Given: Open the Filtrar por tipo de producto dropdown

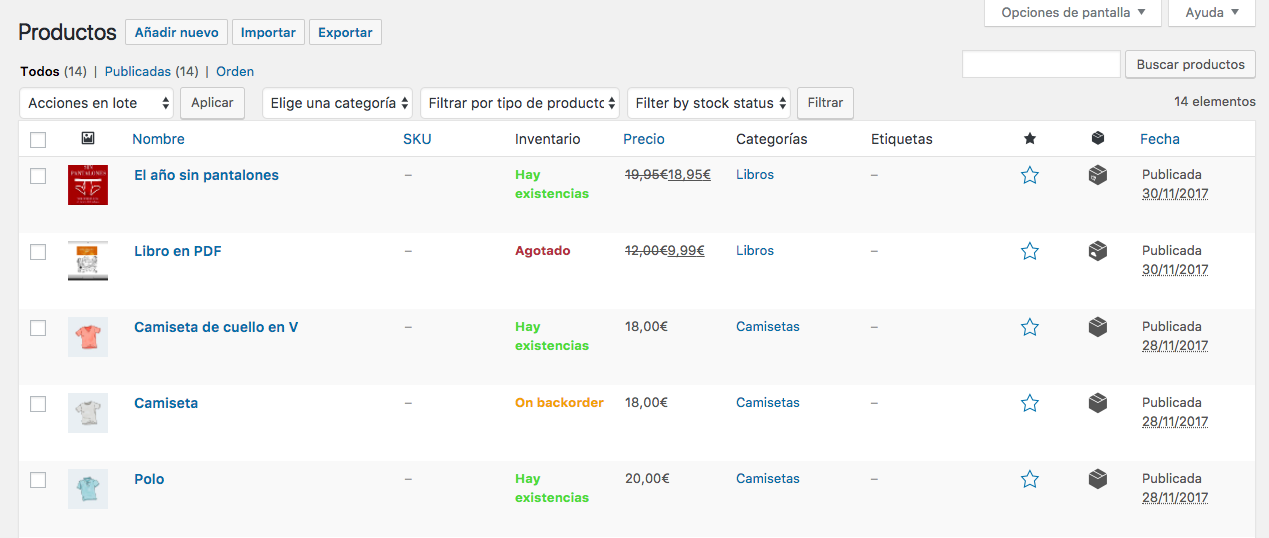Looking at the screenshot, I should pos(520,103).
